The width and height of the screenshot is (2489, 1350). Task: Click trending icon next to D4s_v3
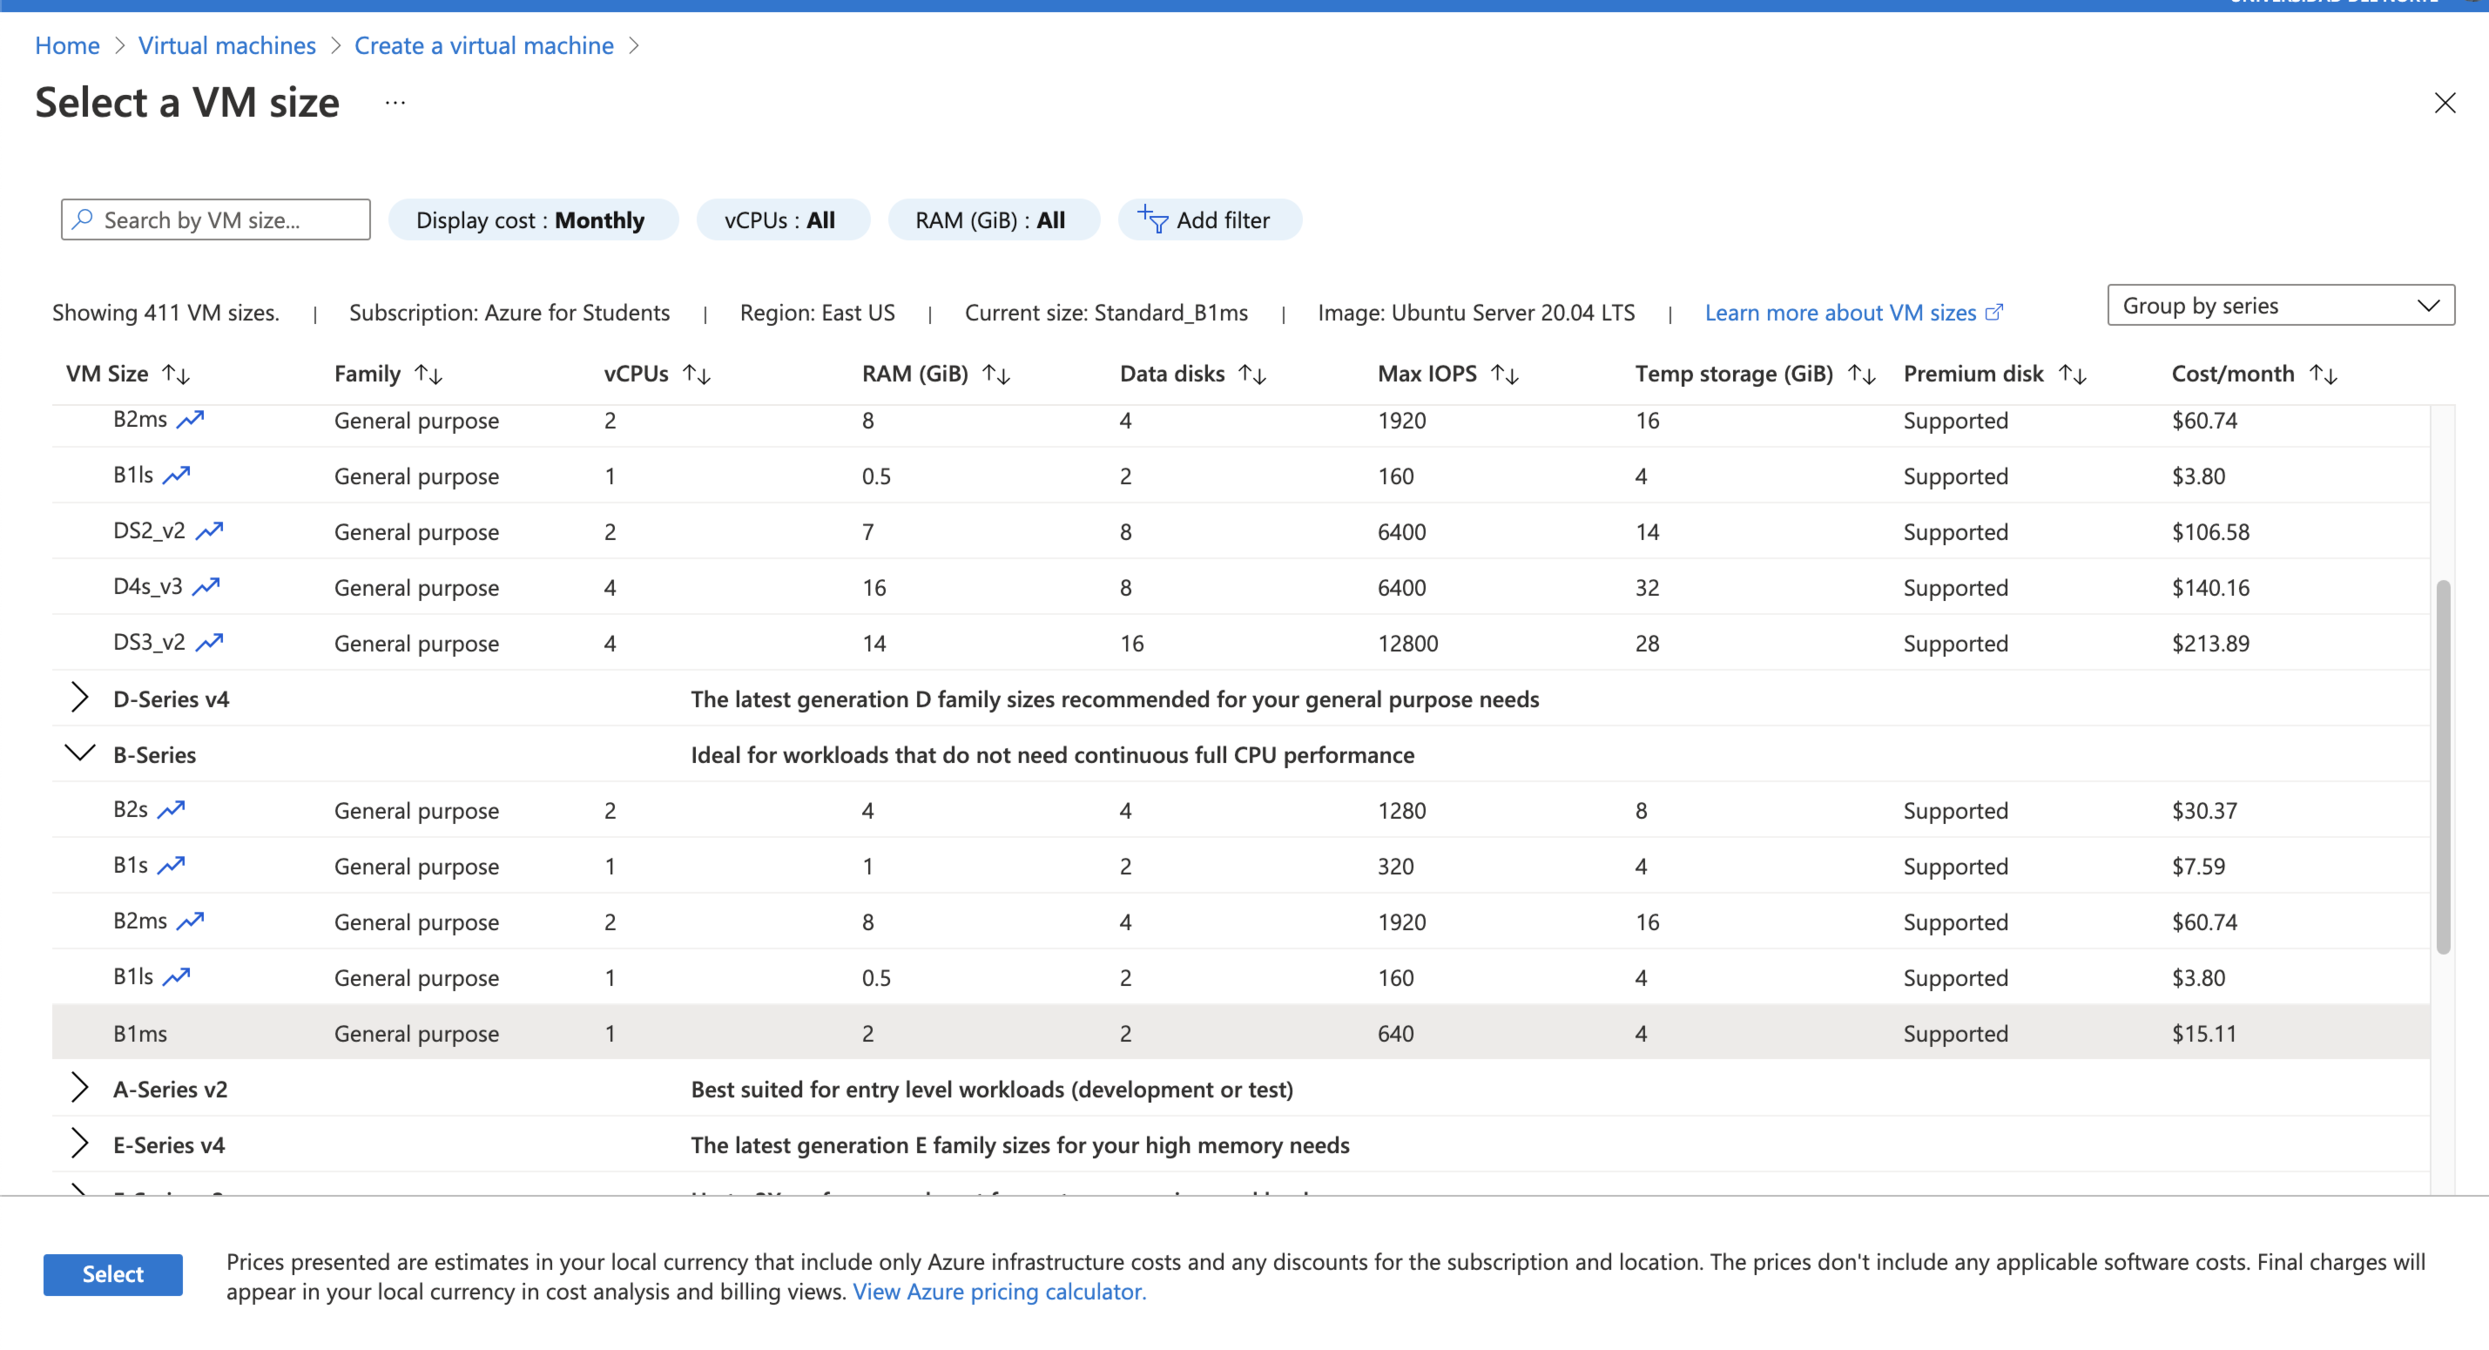[206, 587]
